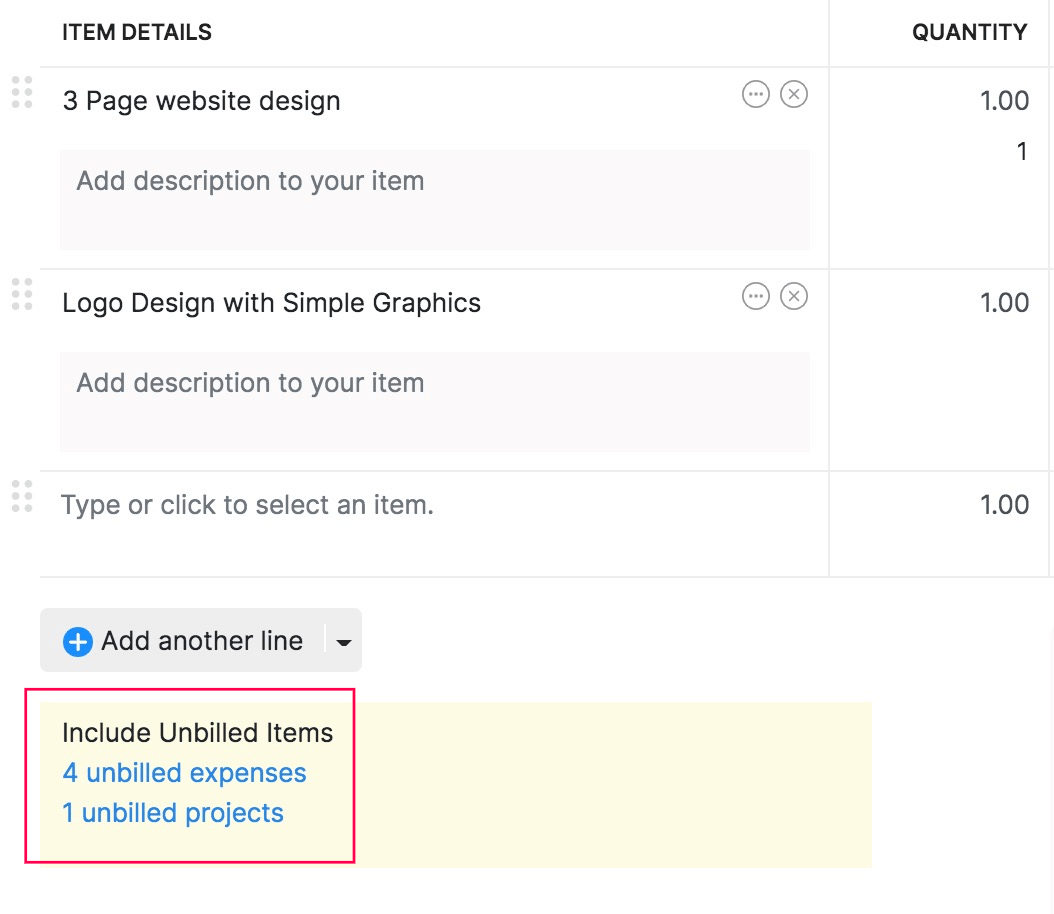Click description field under 3 Page website design
The width and height of the screenshot is (1054, 914).
click(x=435, y=200)
